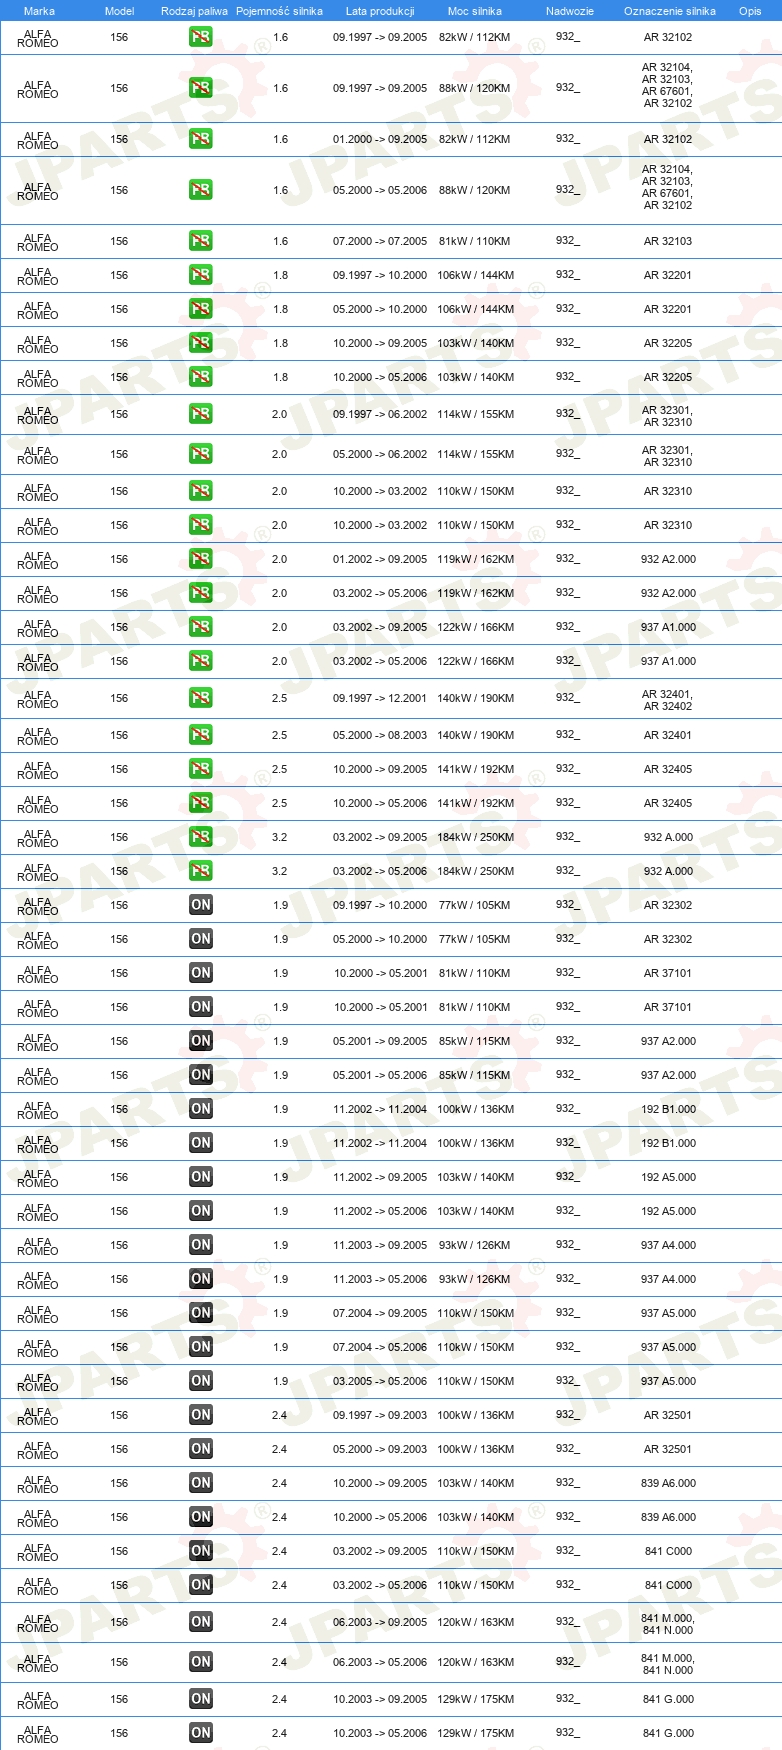
Task: Select '937 A4.000' in 11.2003 -> 05.2006 row
Action: (668, 1279)
